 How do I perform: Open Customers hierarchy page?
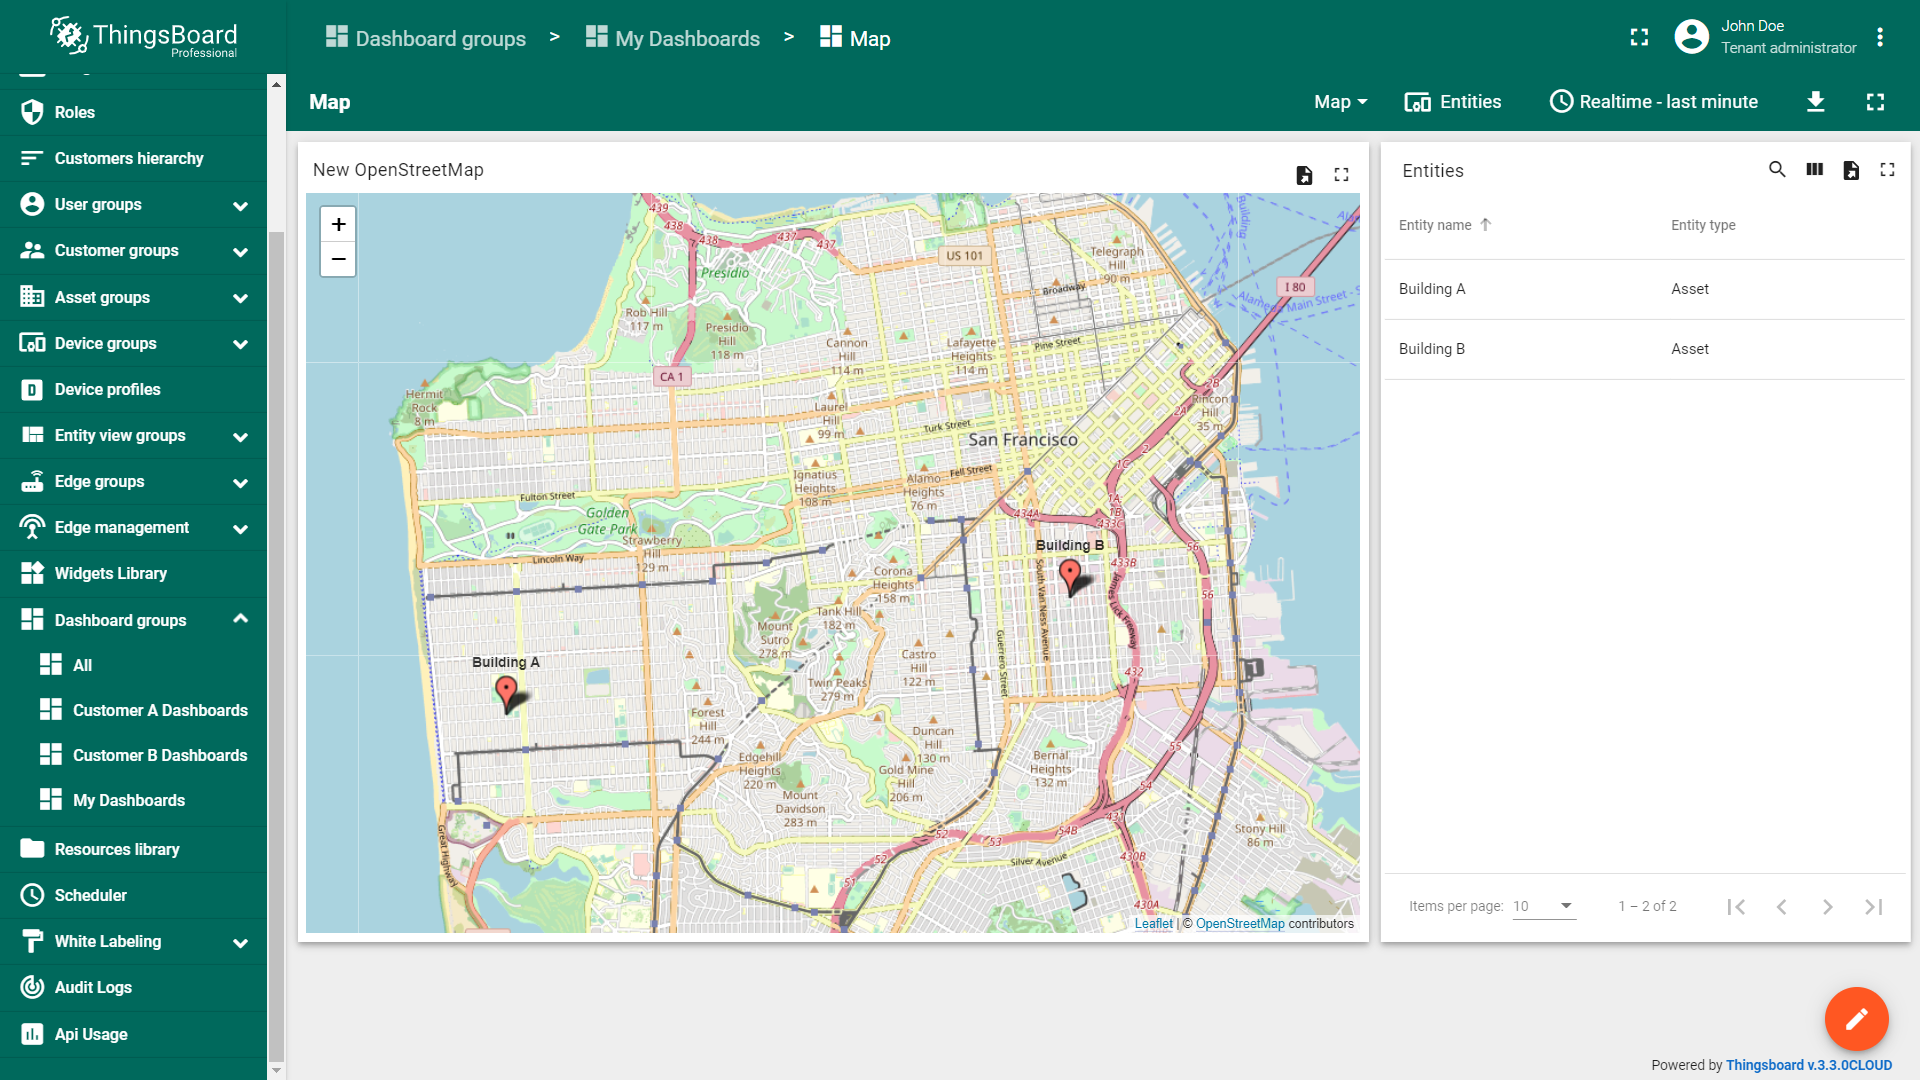tap(134, 158)
